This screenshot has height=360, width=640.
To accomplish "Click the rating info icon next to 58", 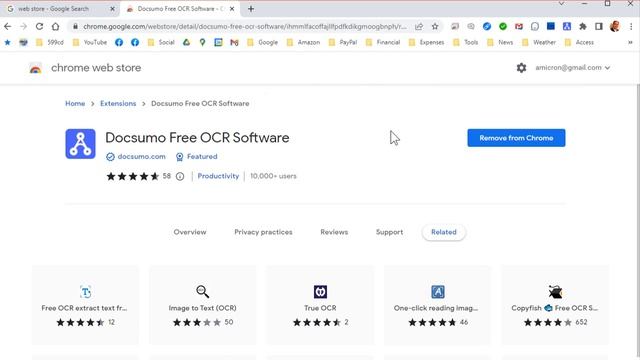I will click(x=180, y=176).
